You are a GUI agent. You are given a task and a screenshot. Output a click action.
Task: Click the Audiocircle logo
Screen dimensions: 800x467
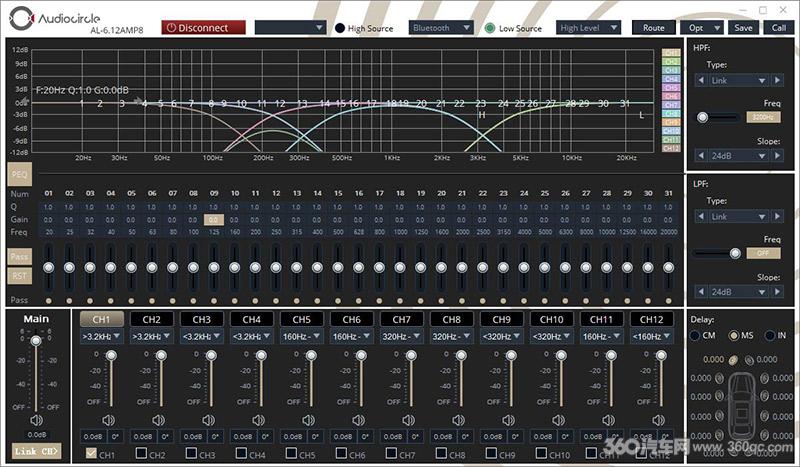55,19
